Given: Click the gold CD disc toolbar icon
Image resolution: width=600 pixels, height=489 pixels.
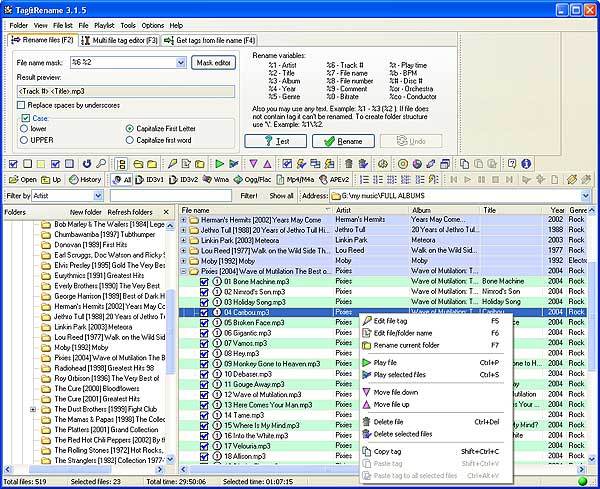Looking at the screenshot, I should [x=403, y=164].
